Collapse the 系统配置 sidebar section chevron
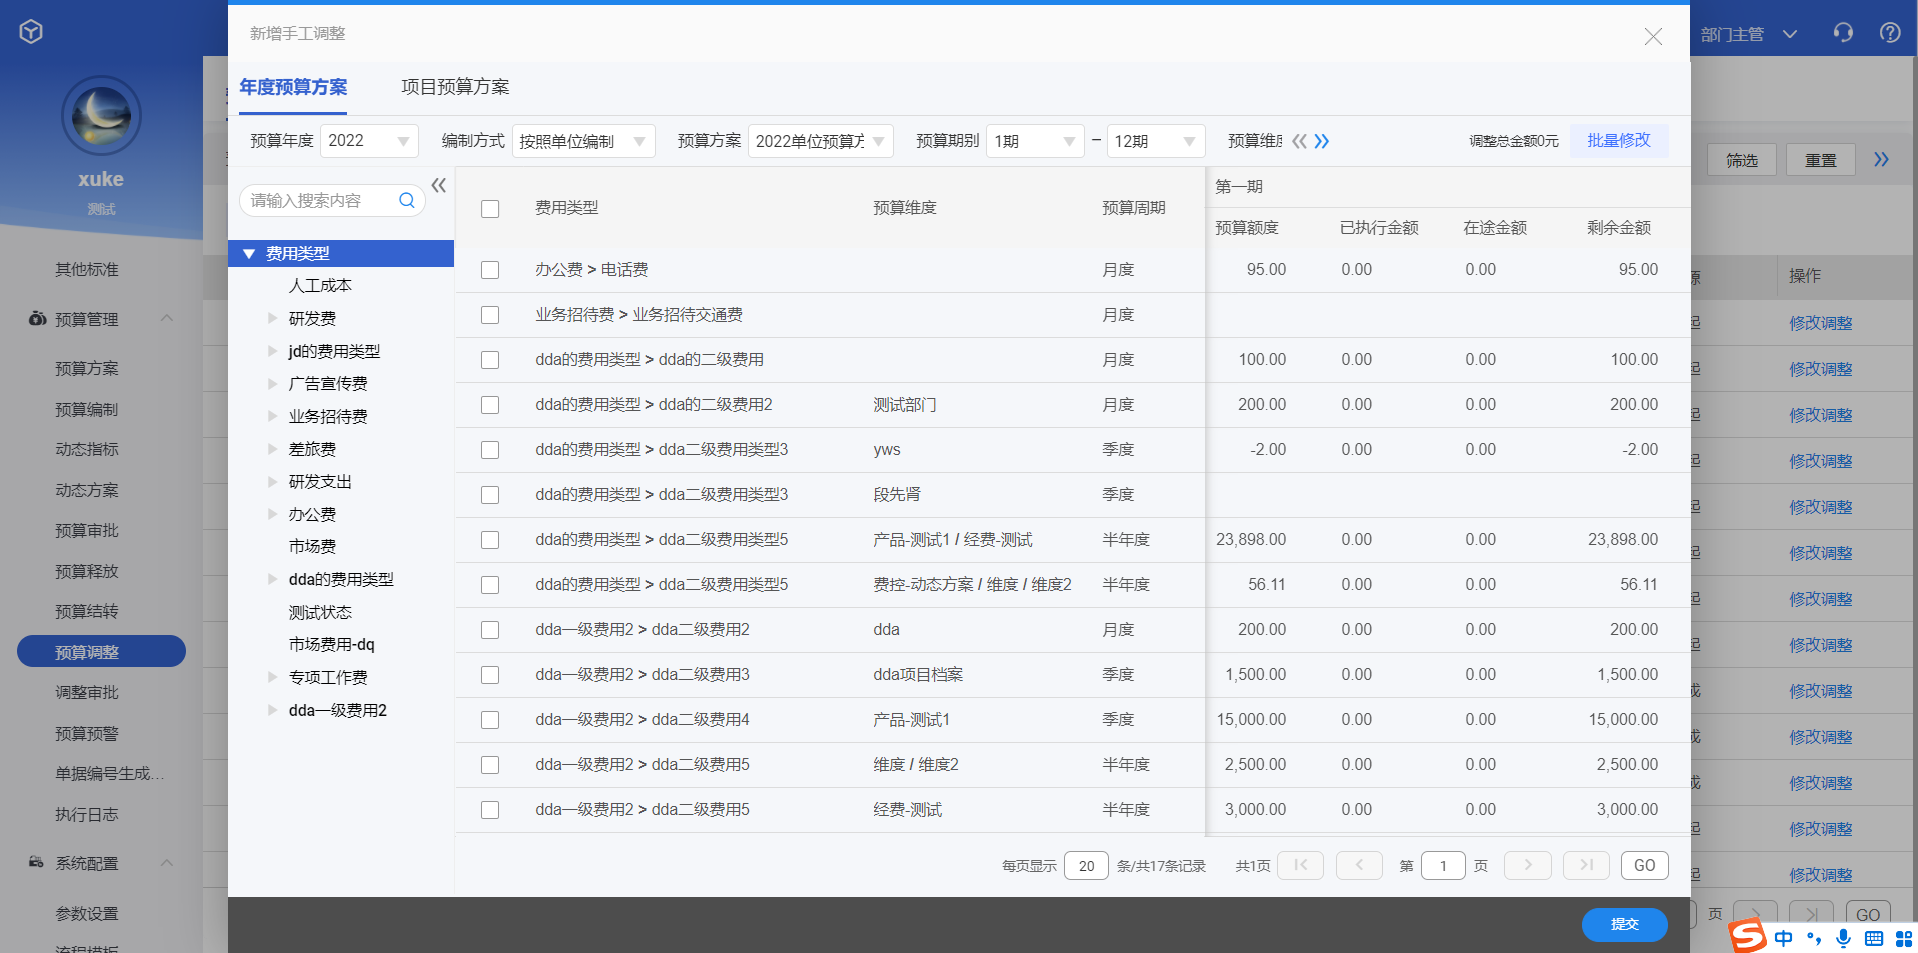The image size is (1918, 953). [167, 862]
